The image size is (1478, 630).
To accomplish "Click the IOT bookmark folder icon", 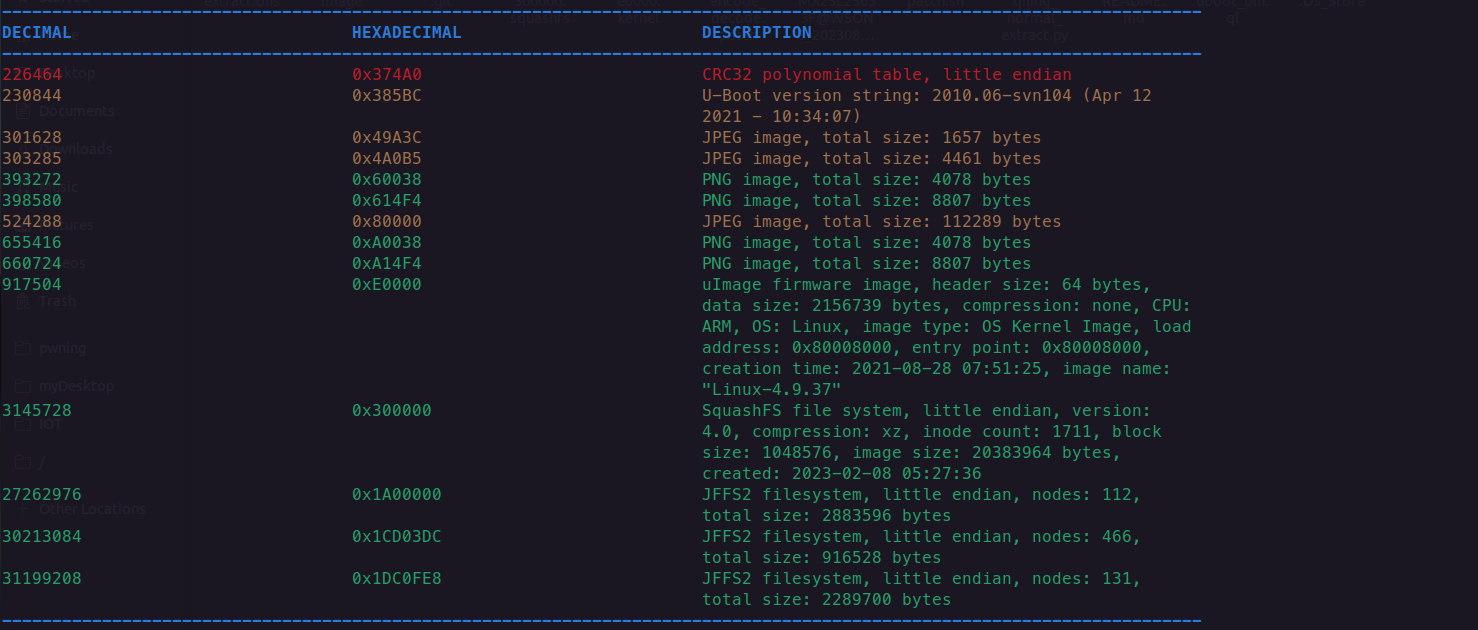I will coord(22,424).
